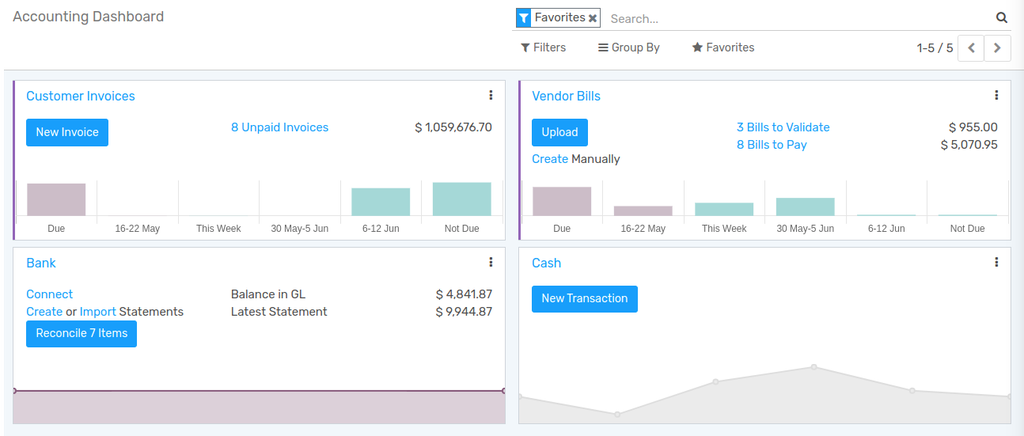Open Vendor Bills three-dot menu

coord(996,96)
